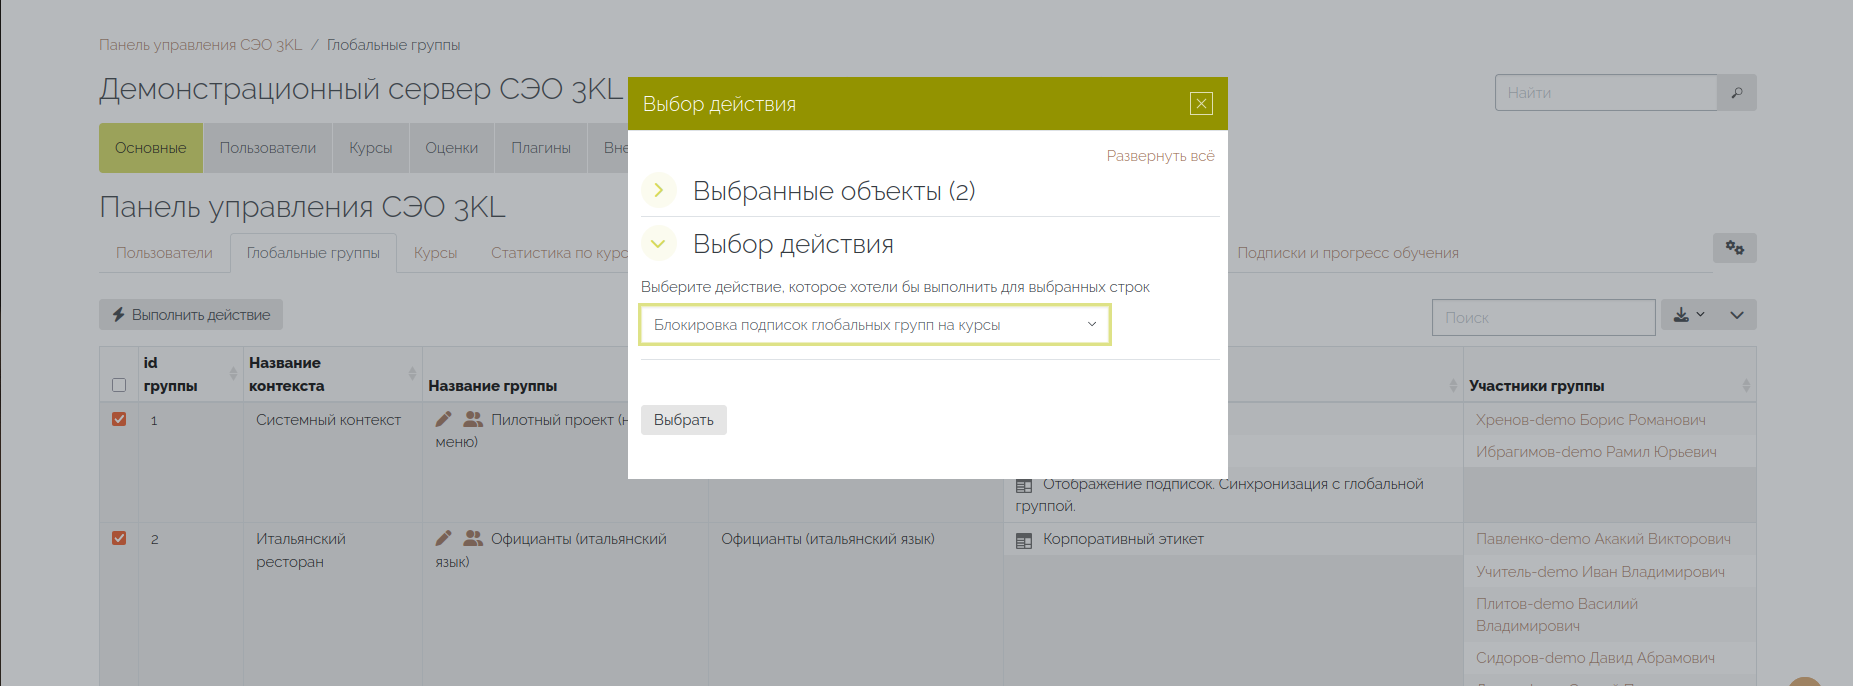Open the Курсы sub-tab
The width and height of the screenshot is (1853, 686).
point(435,253)
